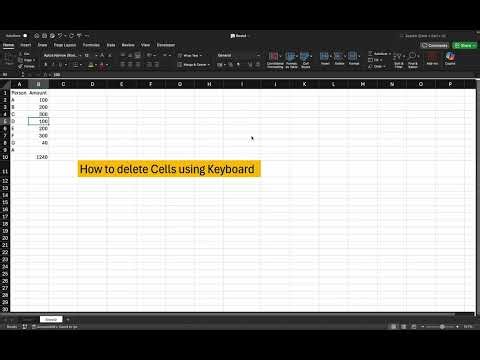This screenshot has width=480, height=360.
Task: Open Sort & Filter menu
Action: (399, 60)
